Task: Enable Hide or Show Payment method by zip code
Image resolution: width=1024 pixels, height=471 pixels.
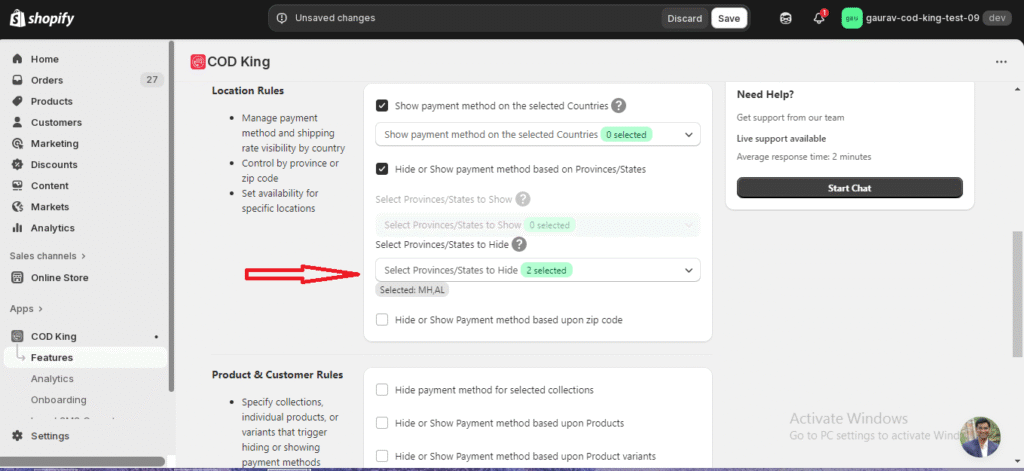Action: pyautogui.click(x=382, y=320)
